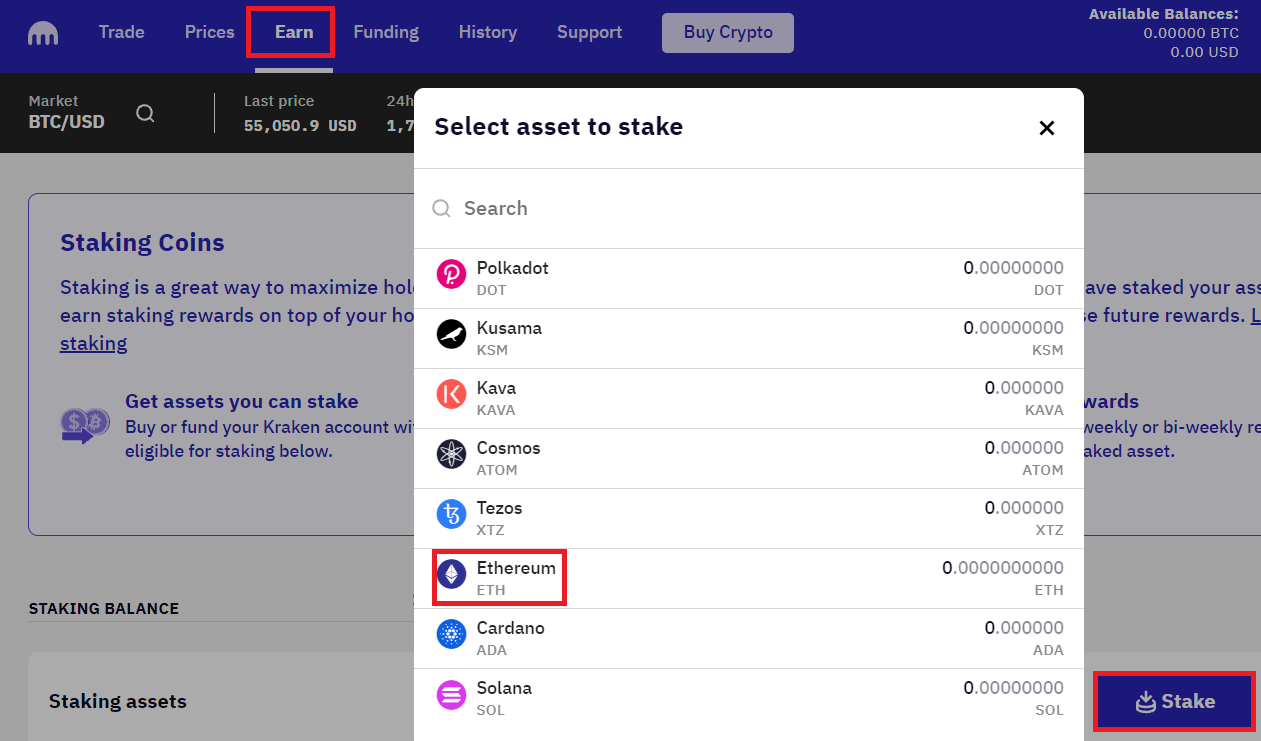Click the Tezos coin icon
This screenshot has width=1261, height=741.
click(x=451, y=516)
